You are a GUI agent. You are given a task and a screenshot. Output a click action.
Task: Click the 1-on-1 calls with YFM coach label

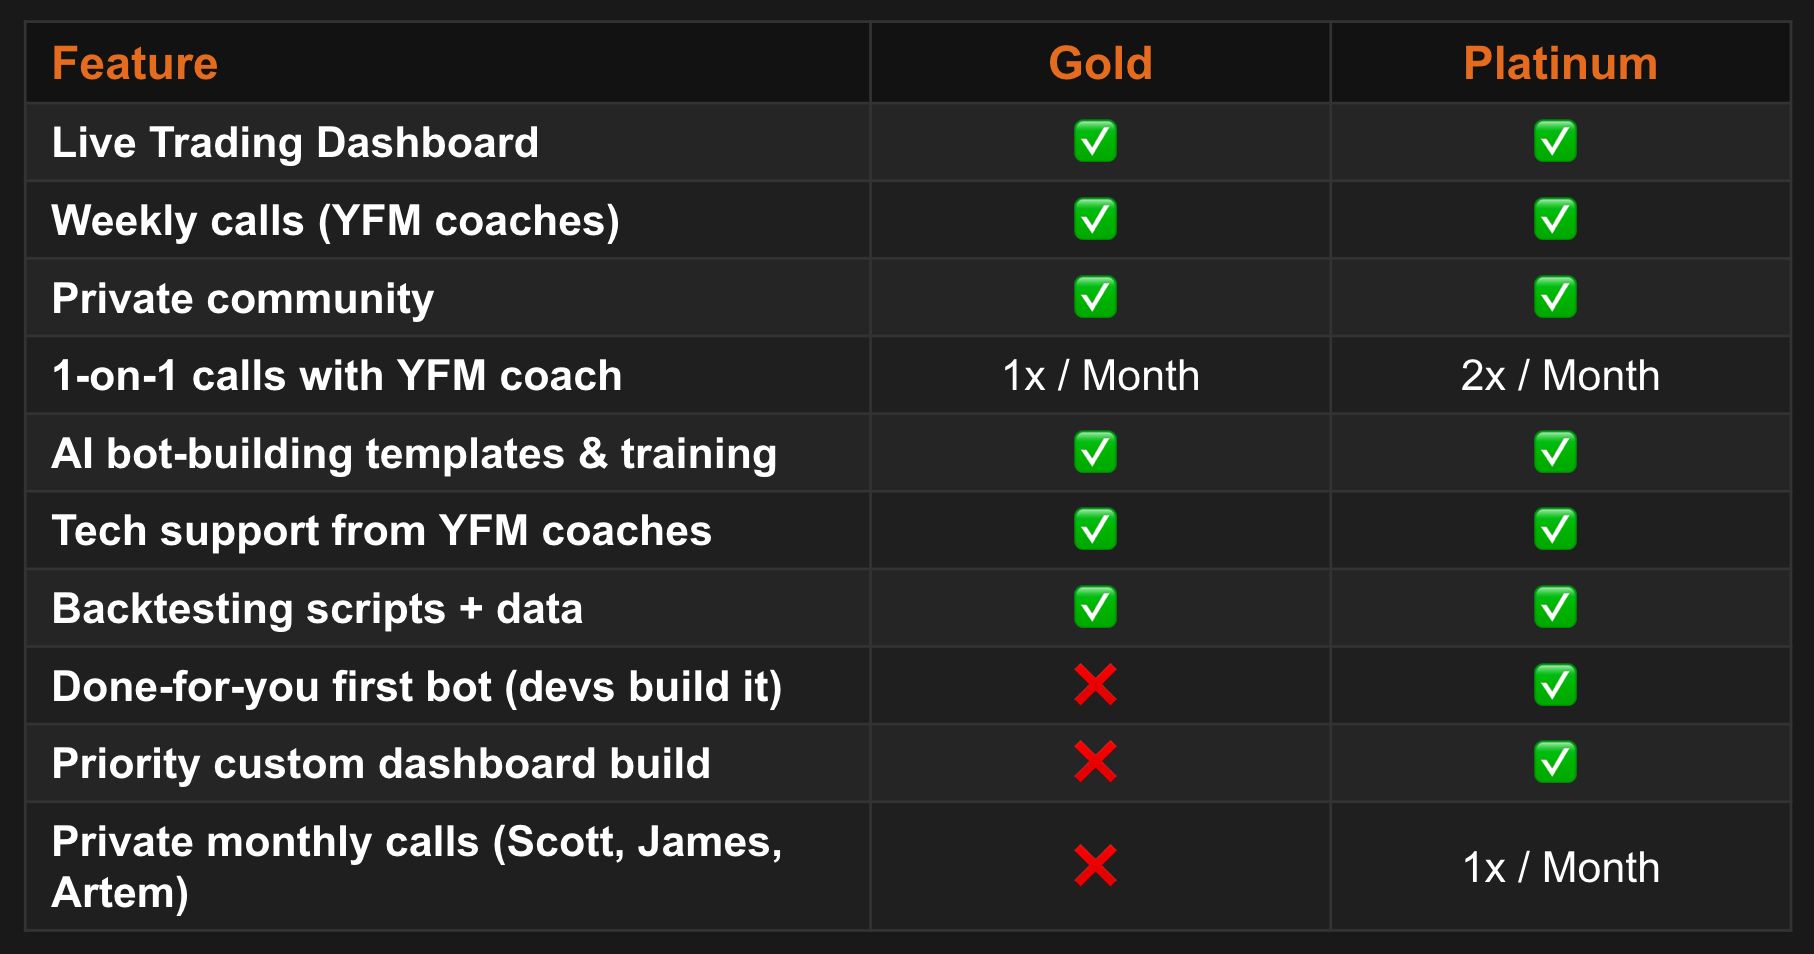pyautogui.click(x=337, y=376)
